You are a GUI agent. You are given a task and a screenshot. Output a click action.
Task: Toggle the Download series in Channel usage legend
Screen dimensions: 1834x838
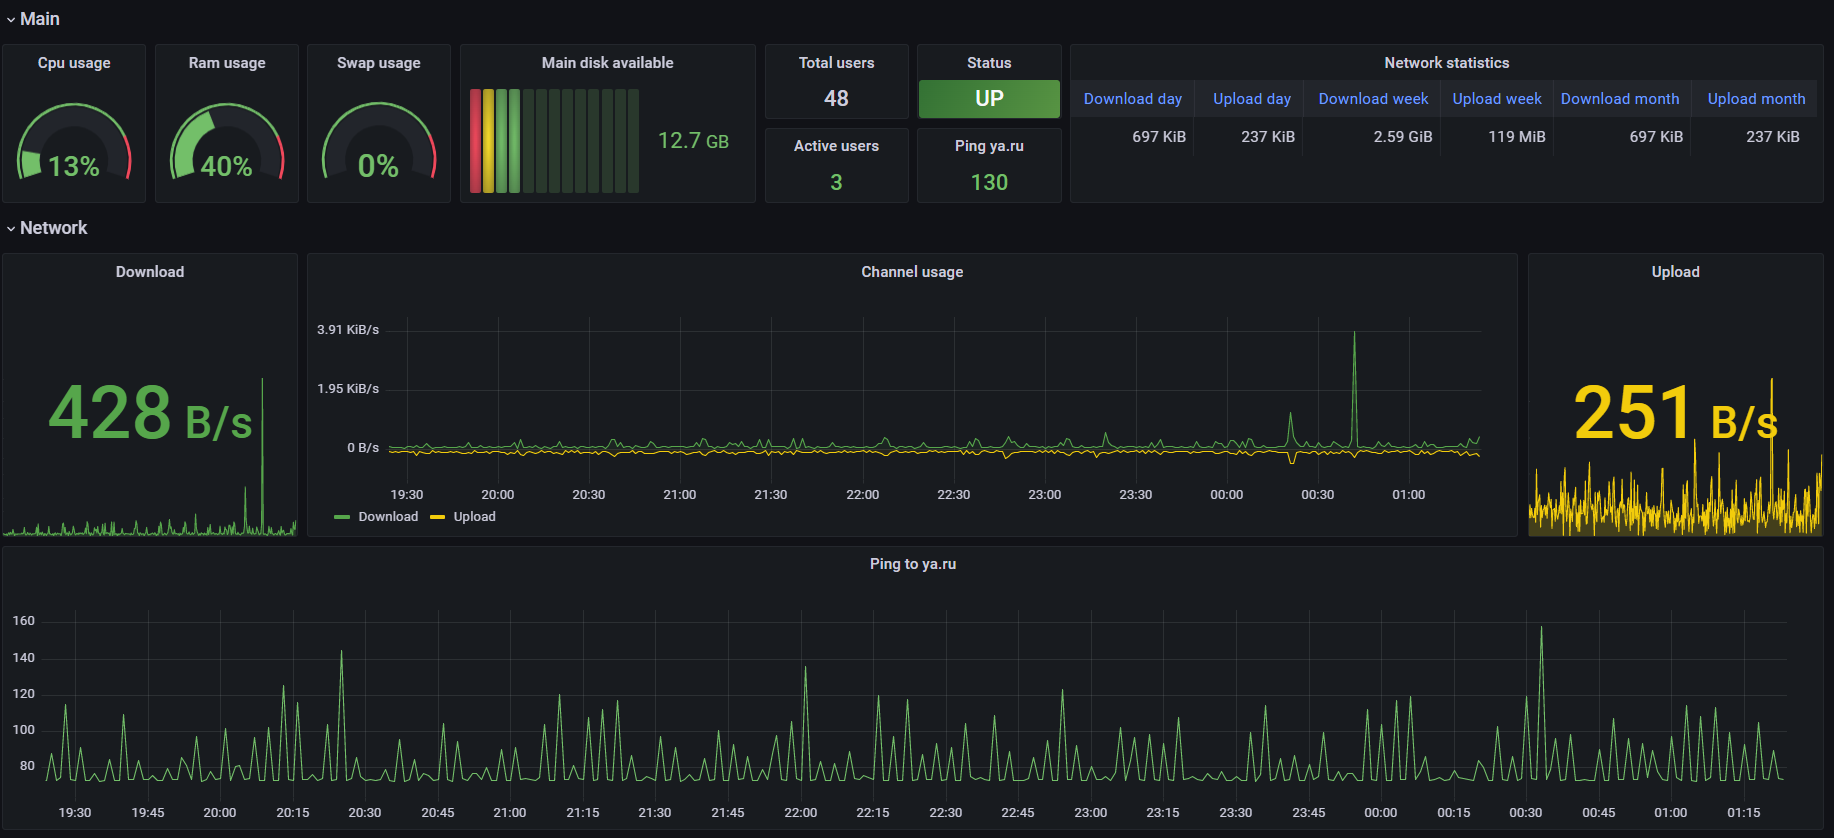(388, 517)
